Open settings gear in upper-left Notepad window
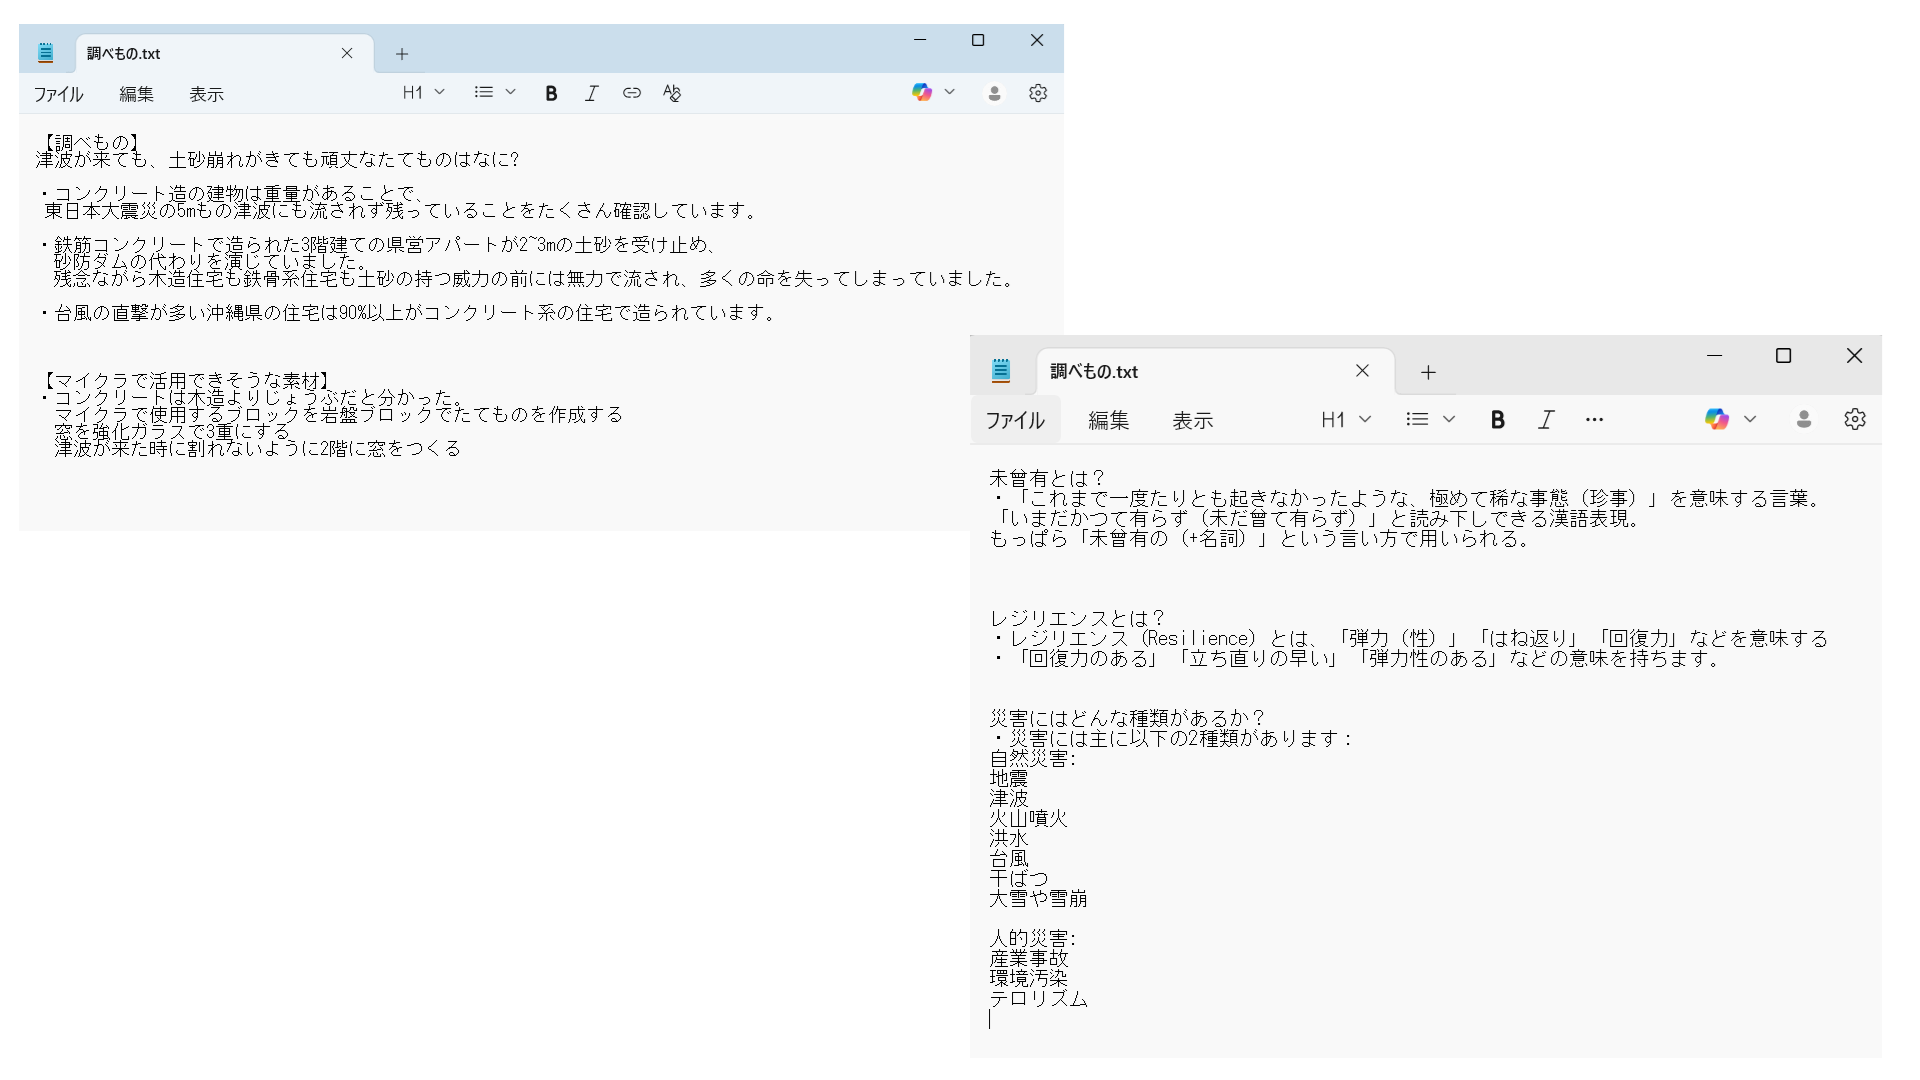 [x=1038, y=93]
